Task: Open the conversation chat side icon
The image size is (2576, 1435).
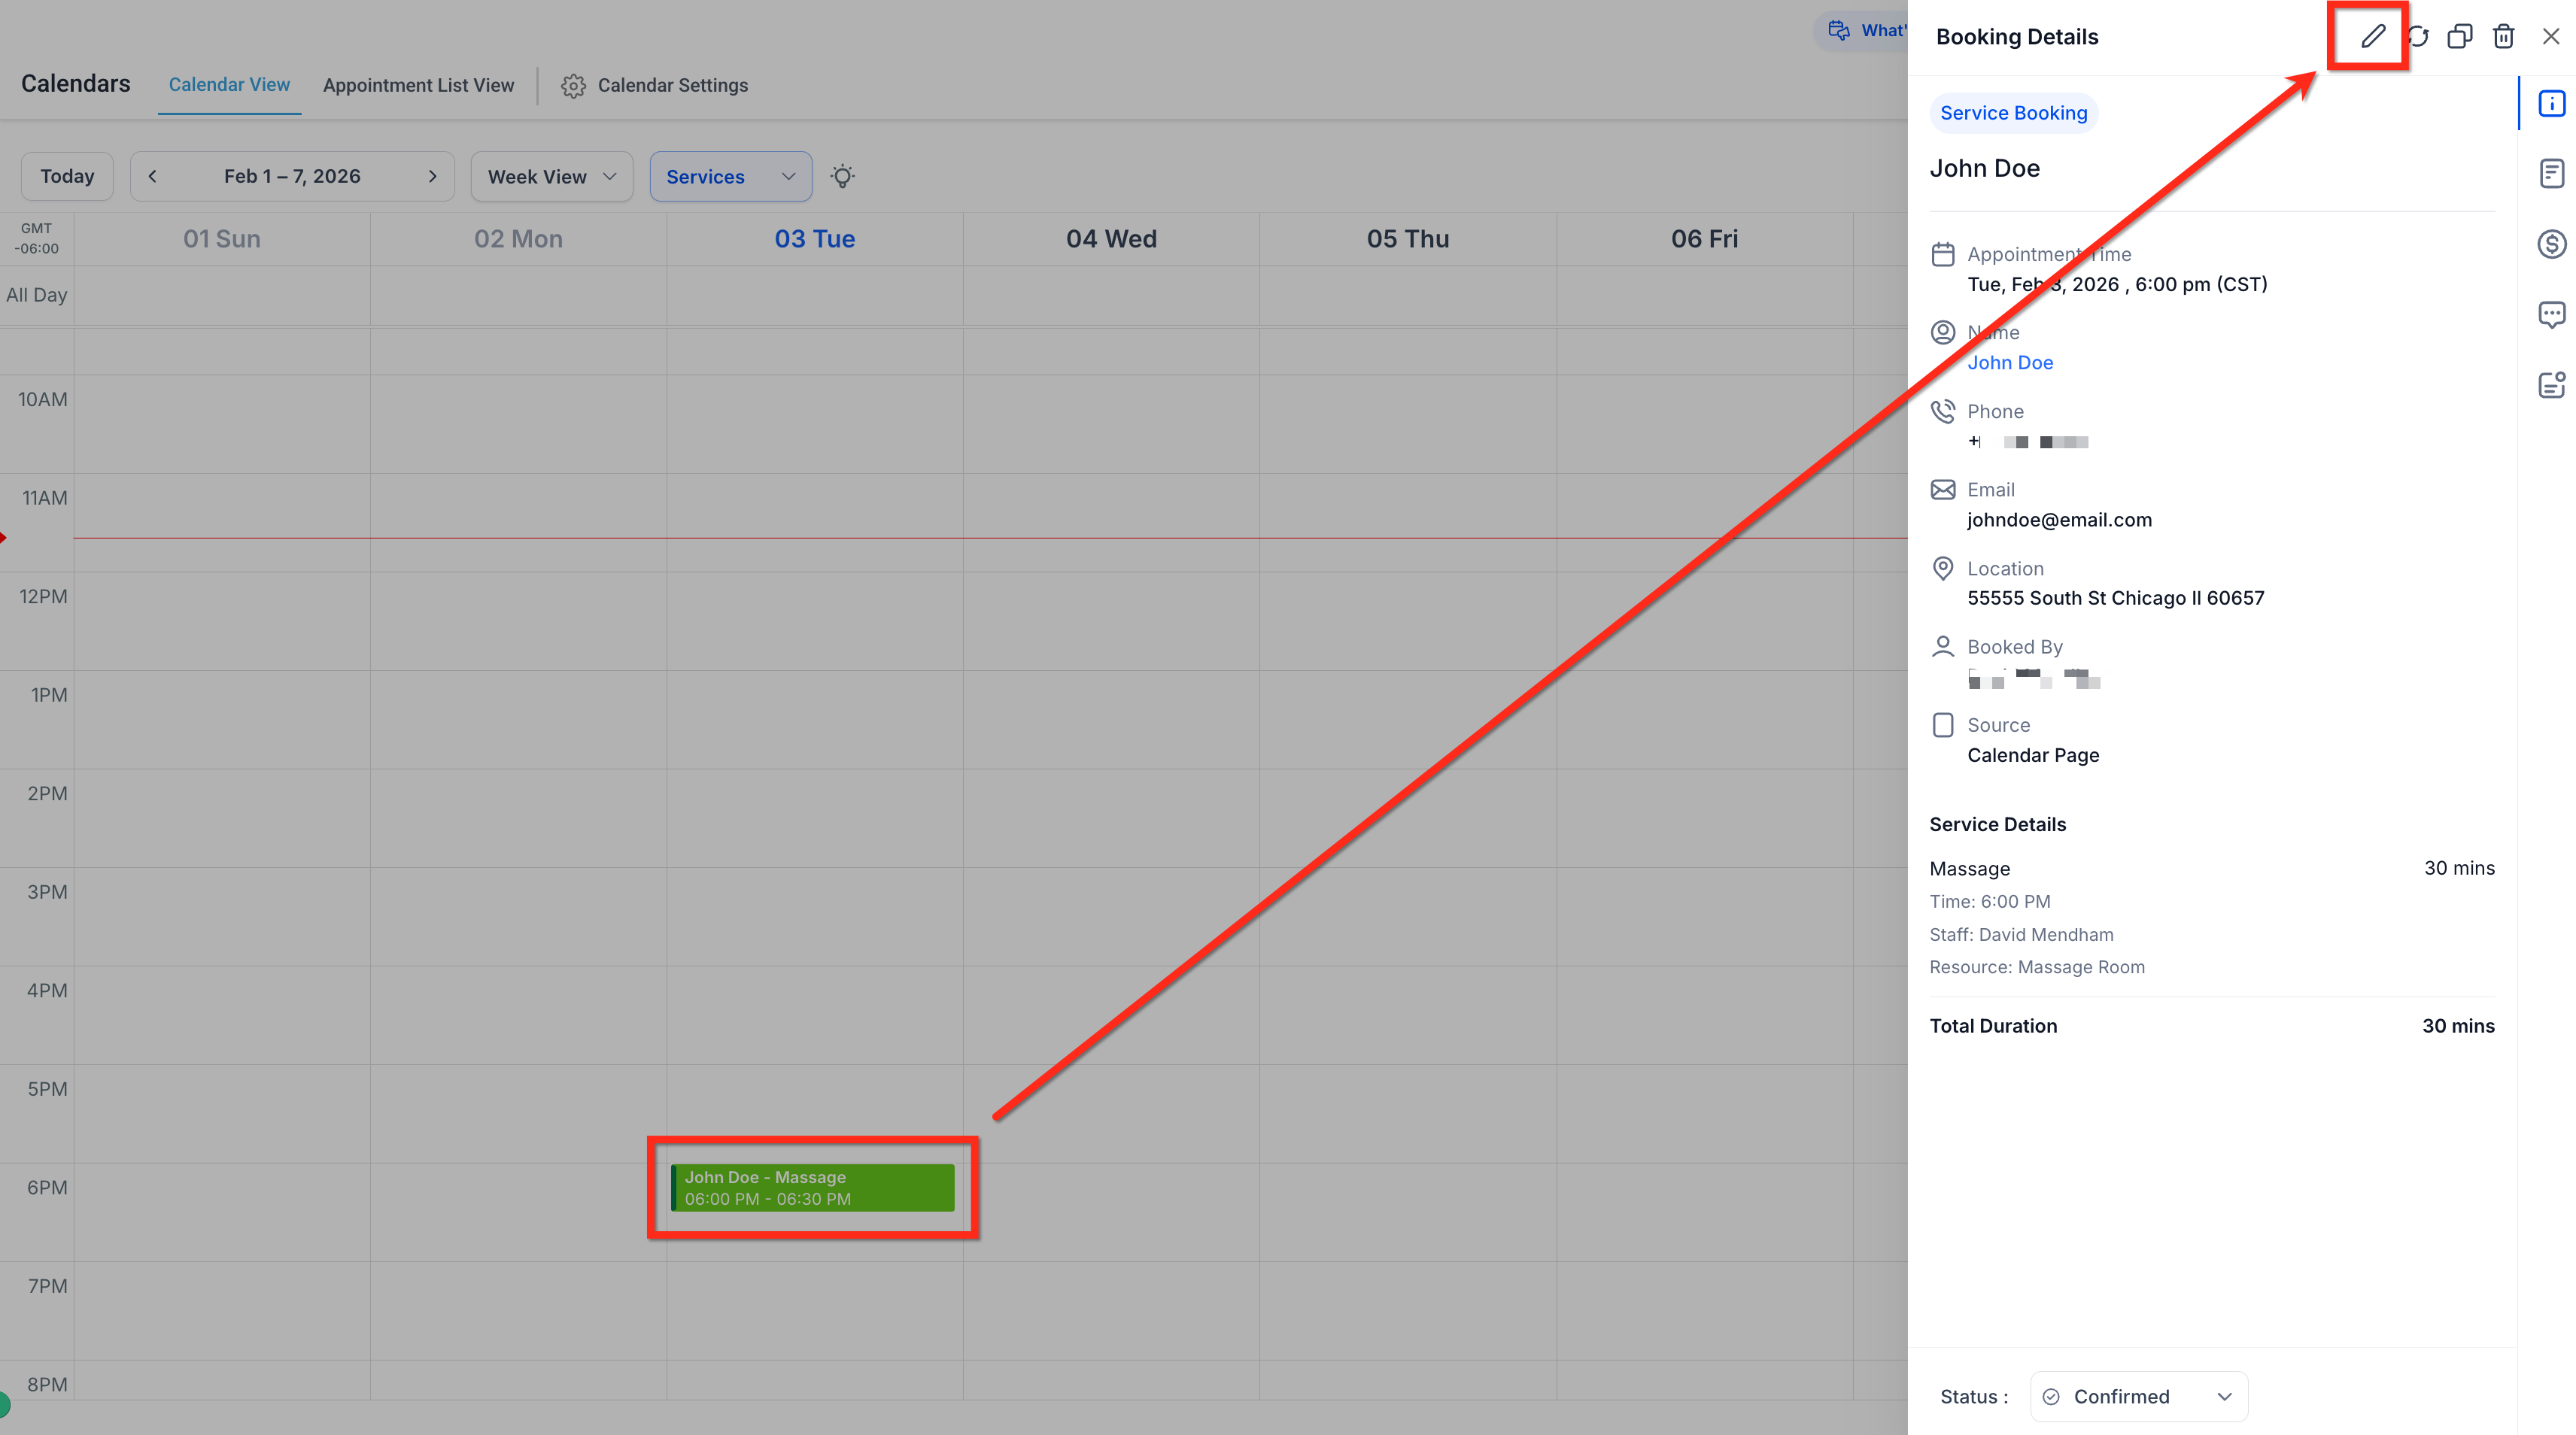Action: 2551,315
